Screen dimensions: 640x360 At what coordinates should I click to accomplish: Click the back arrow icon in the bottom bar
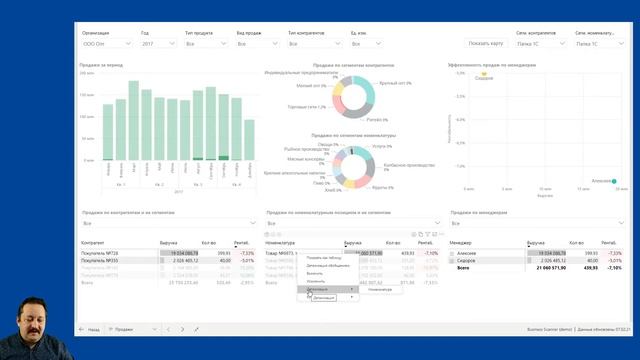pyautogui.click(x=81, y=329)
